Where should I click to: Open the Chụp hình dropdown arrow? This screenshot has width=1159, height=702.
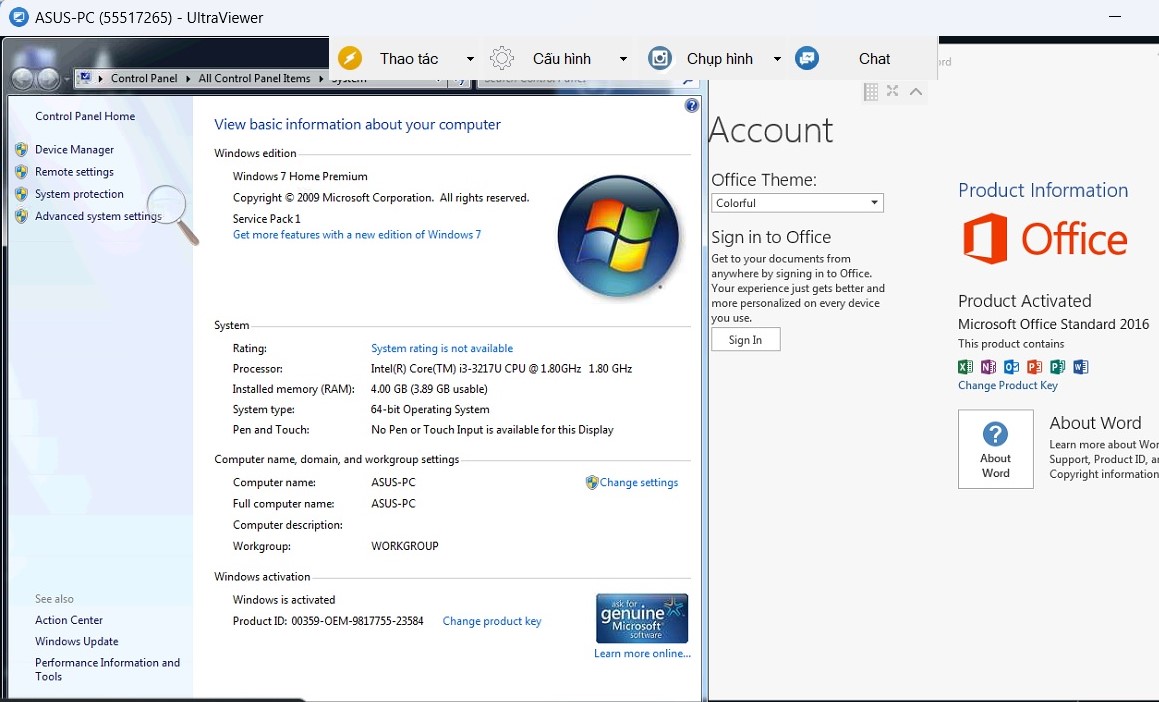click(x=777, y=59)
